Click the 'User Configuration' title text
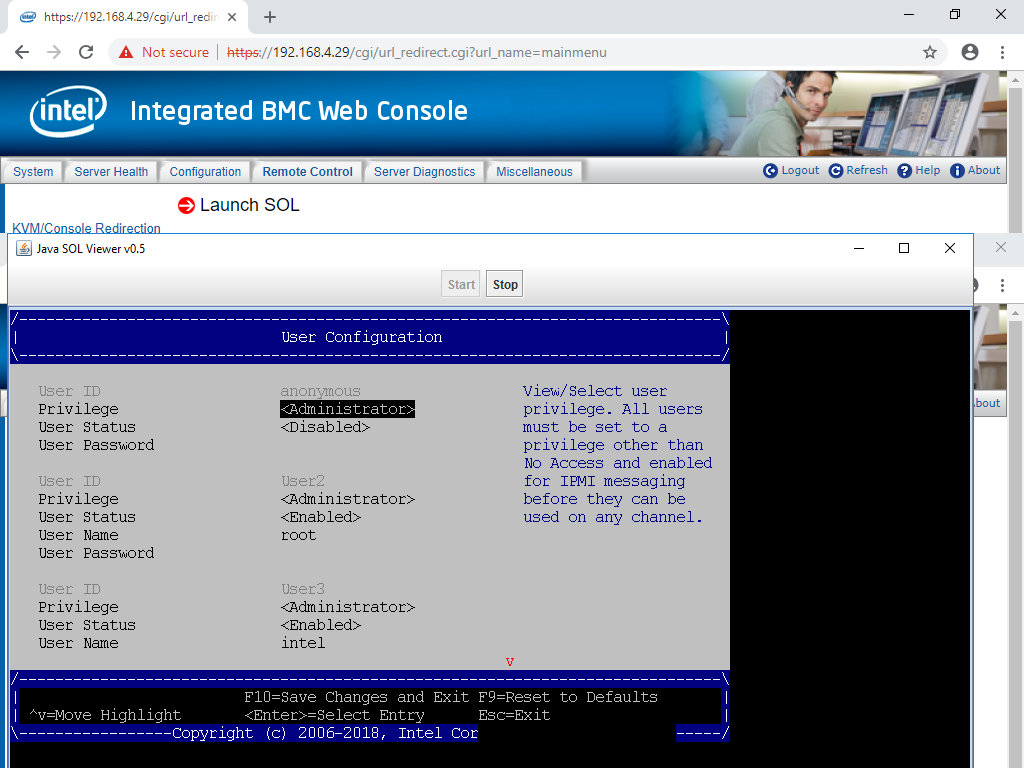 coord(362,337)
